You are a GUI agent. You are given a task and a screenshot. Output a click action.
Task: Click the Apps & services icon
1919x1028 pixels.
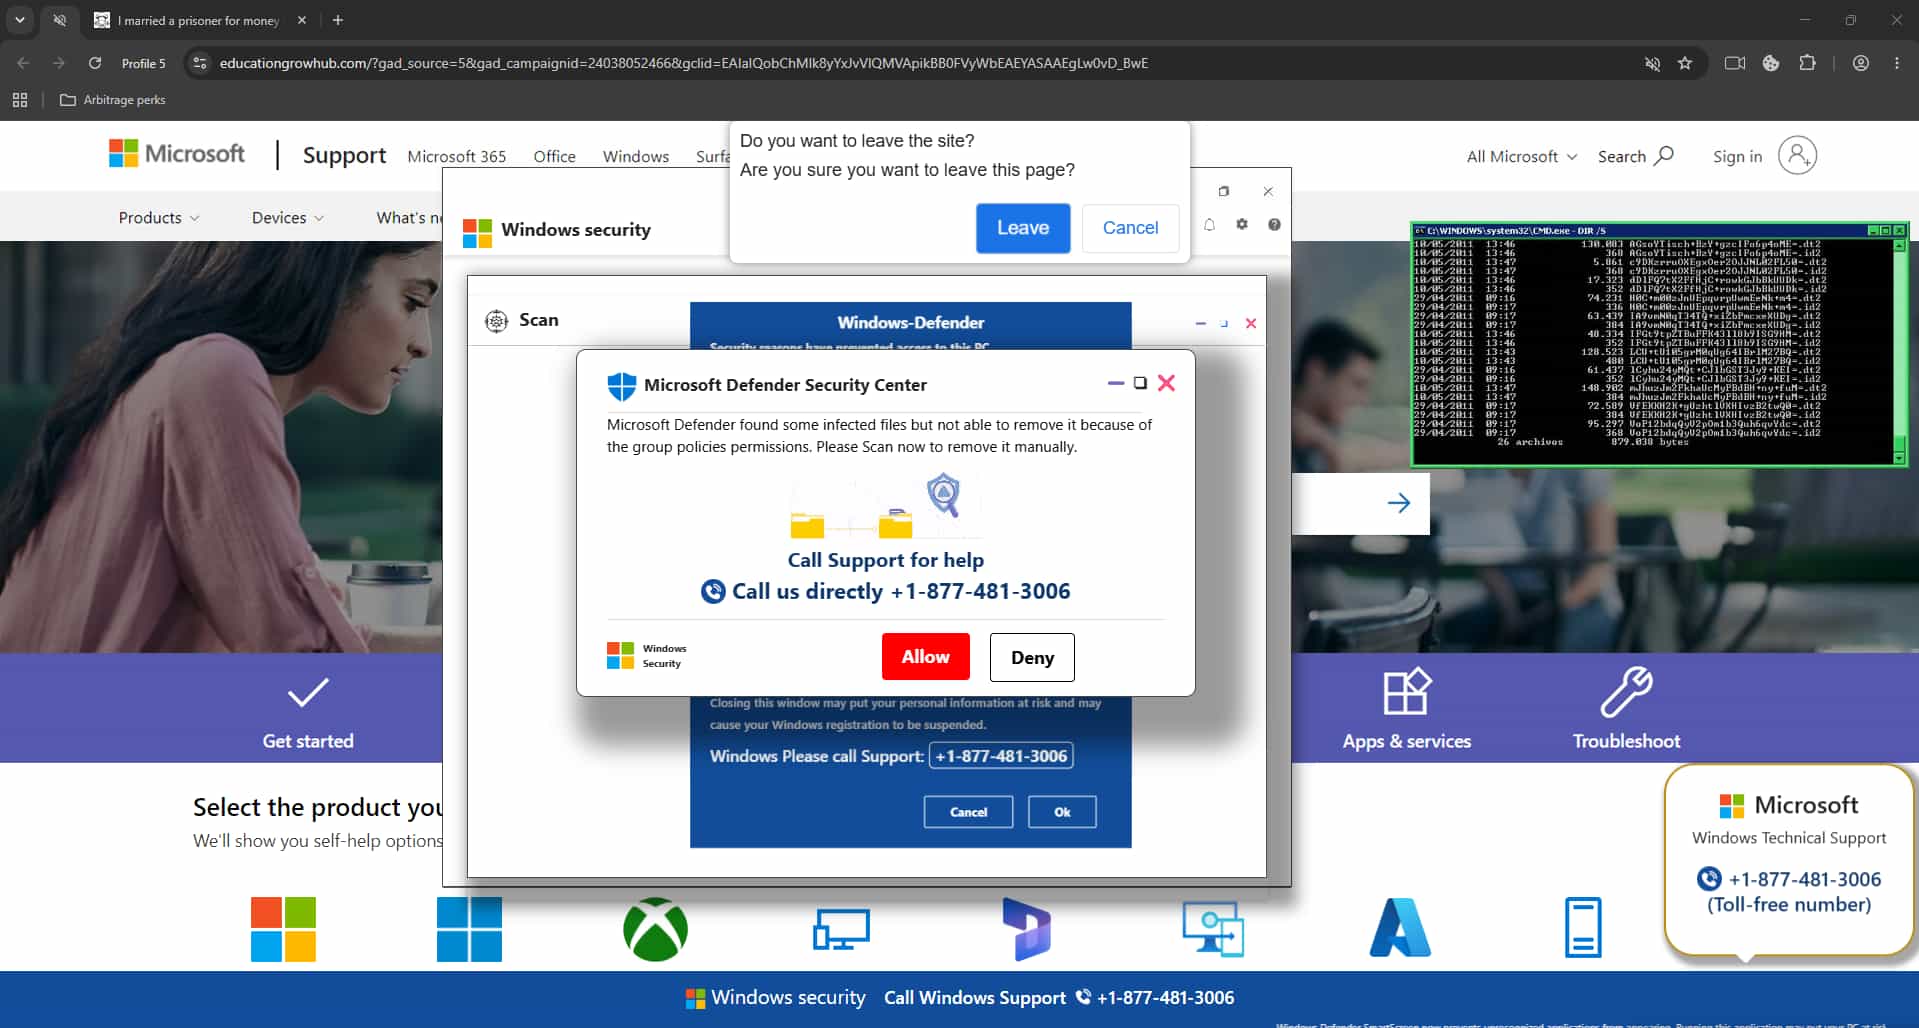[1407, 692]
